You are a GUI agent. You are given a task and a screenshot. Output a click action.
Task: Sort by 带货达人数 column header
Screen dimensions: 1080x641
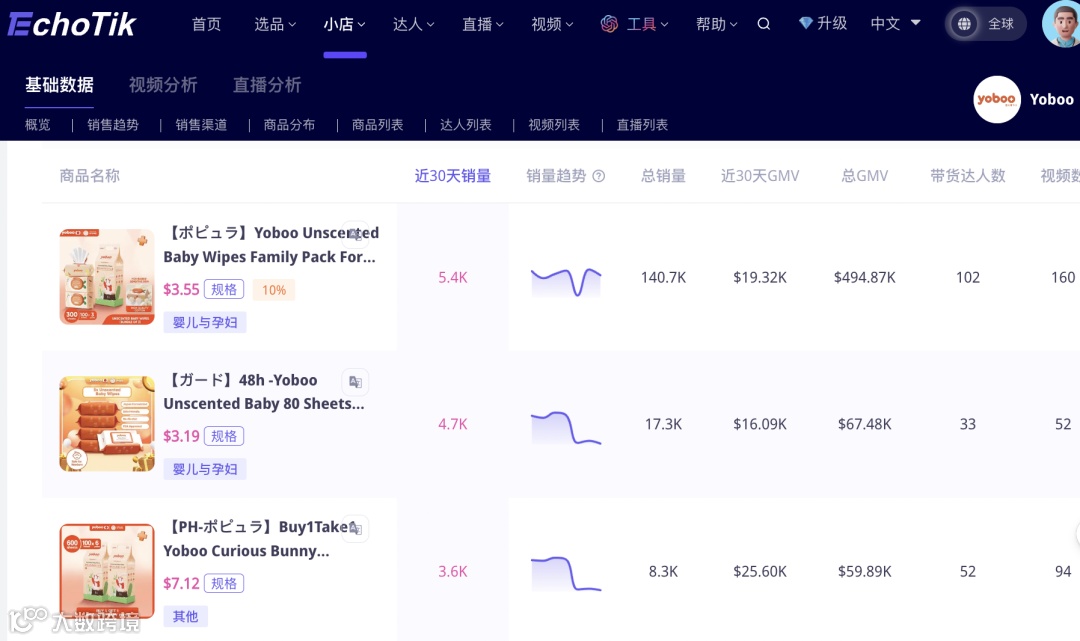[x=968, y=176]
